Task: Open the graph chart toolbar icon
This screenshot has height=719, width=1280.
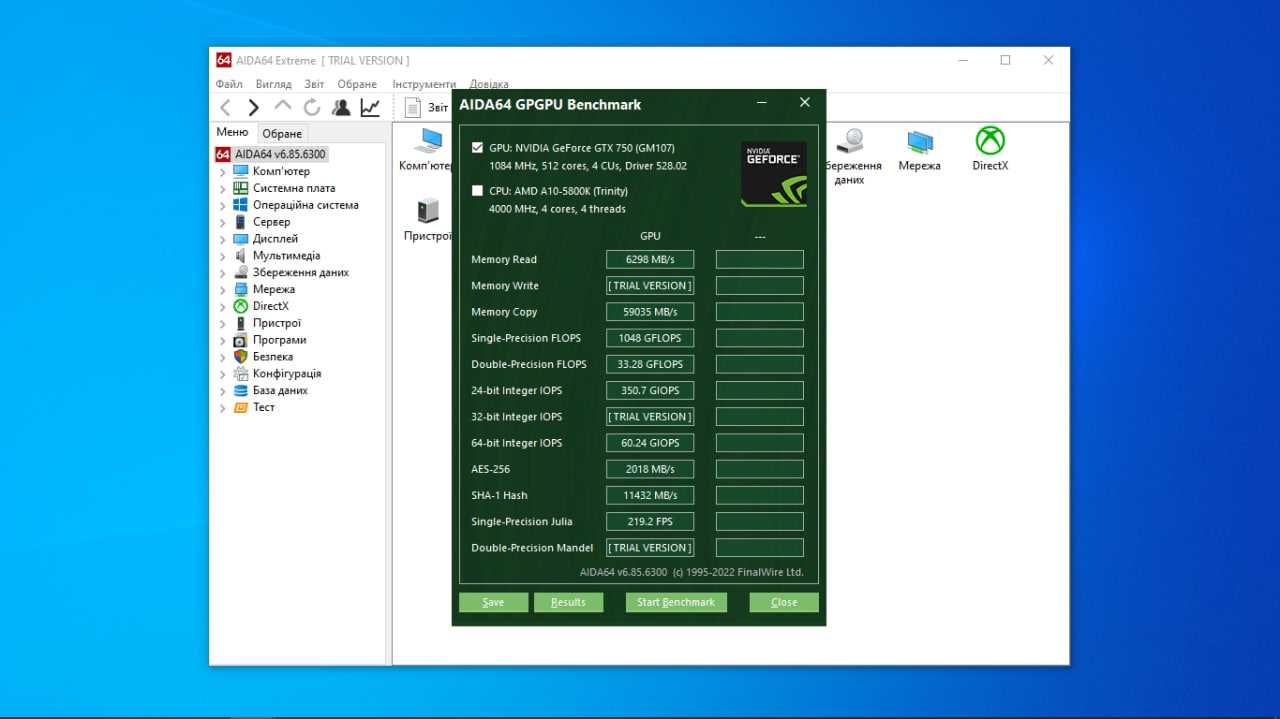Action: point(370,107)
